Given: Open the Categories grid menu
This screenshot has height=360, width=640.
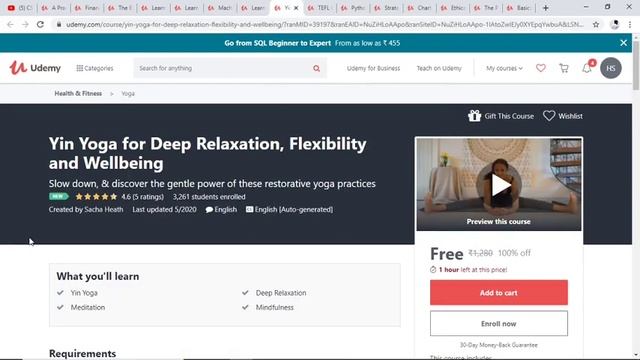Looking at the screenshot, I should [x=95, y=68].
